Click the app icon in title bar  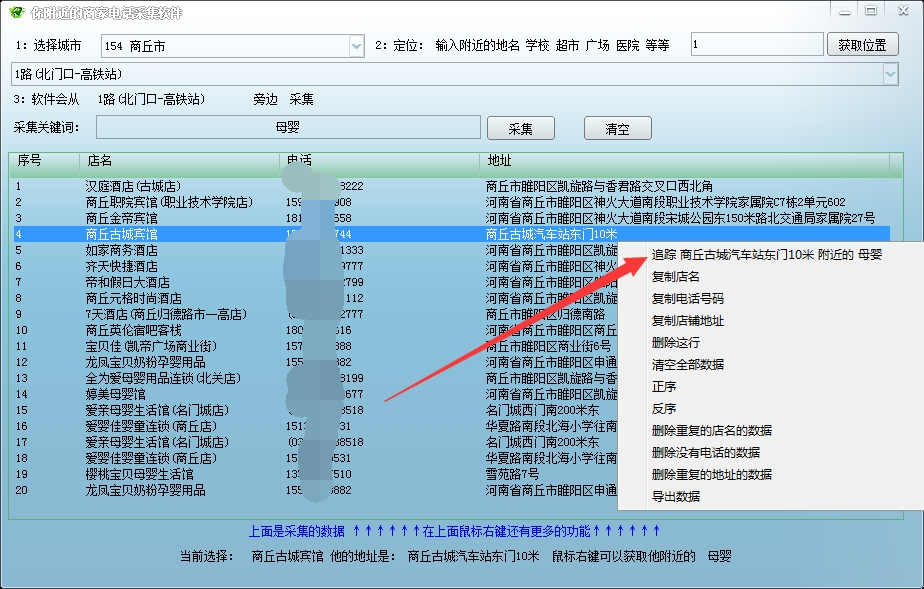(x=16, y=12)
